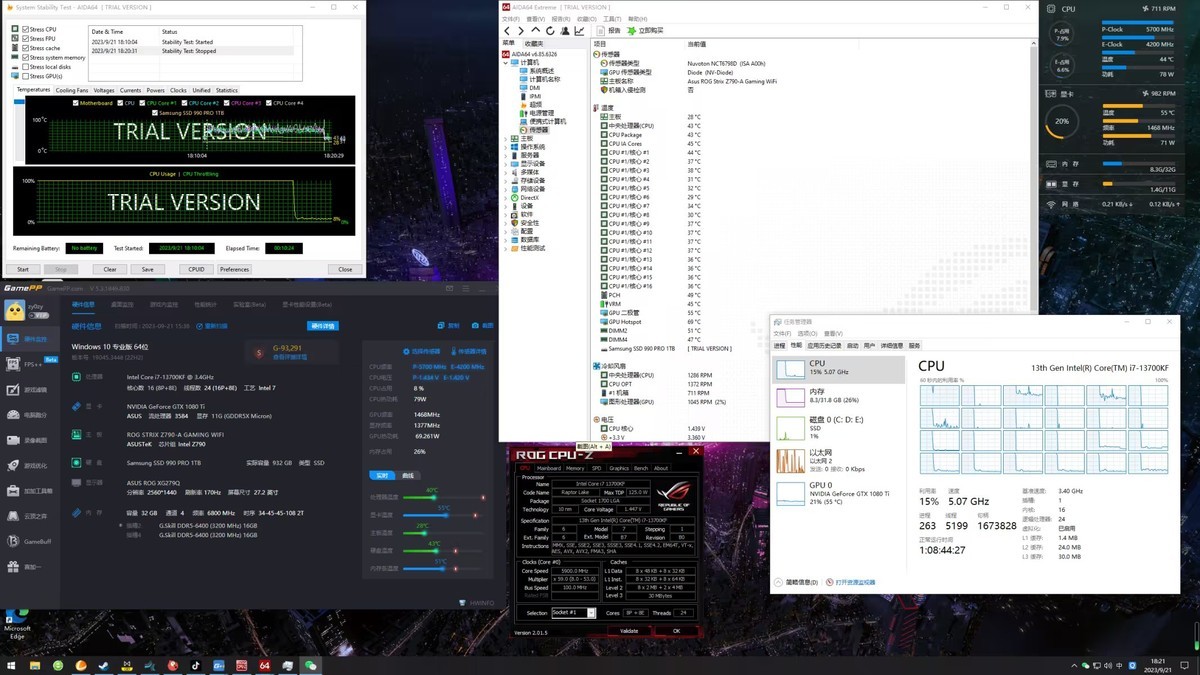Toggle Stress FPU checkbox
The image size is (1200, 675).
pos(25,39)
